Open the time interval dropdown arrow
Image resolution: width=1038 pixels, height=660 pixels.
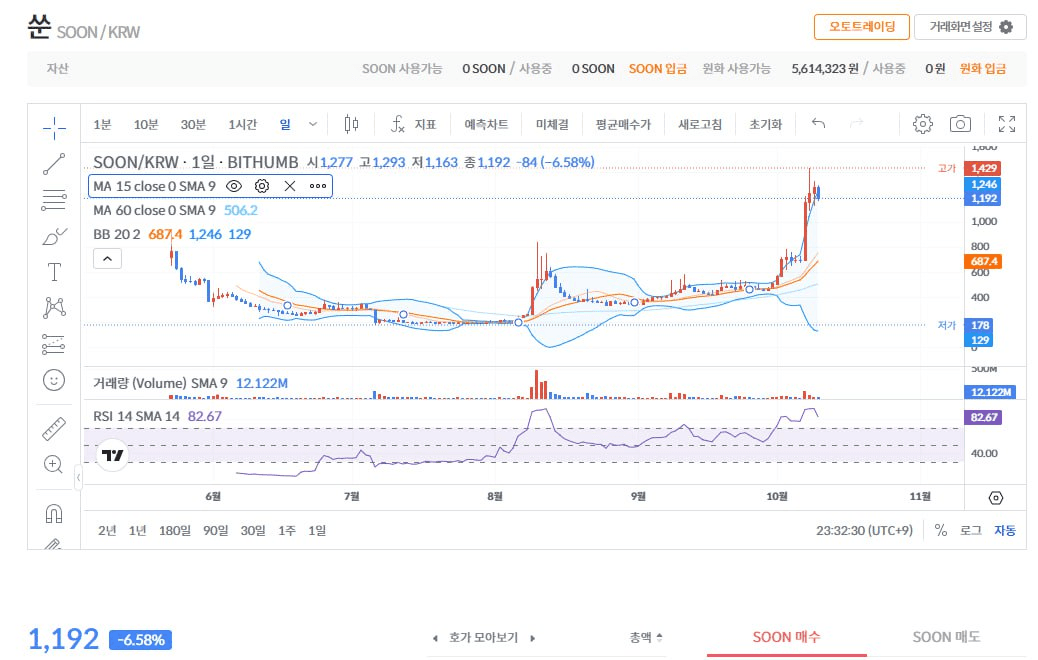tap(313, 124)
